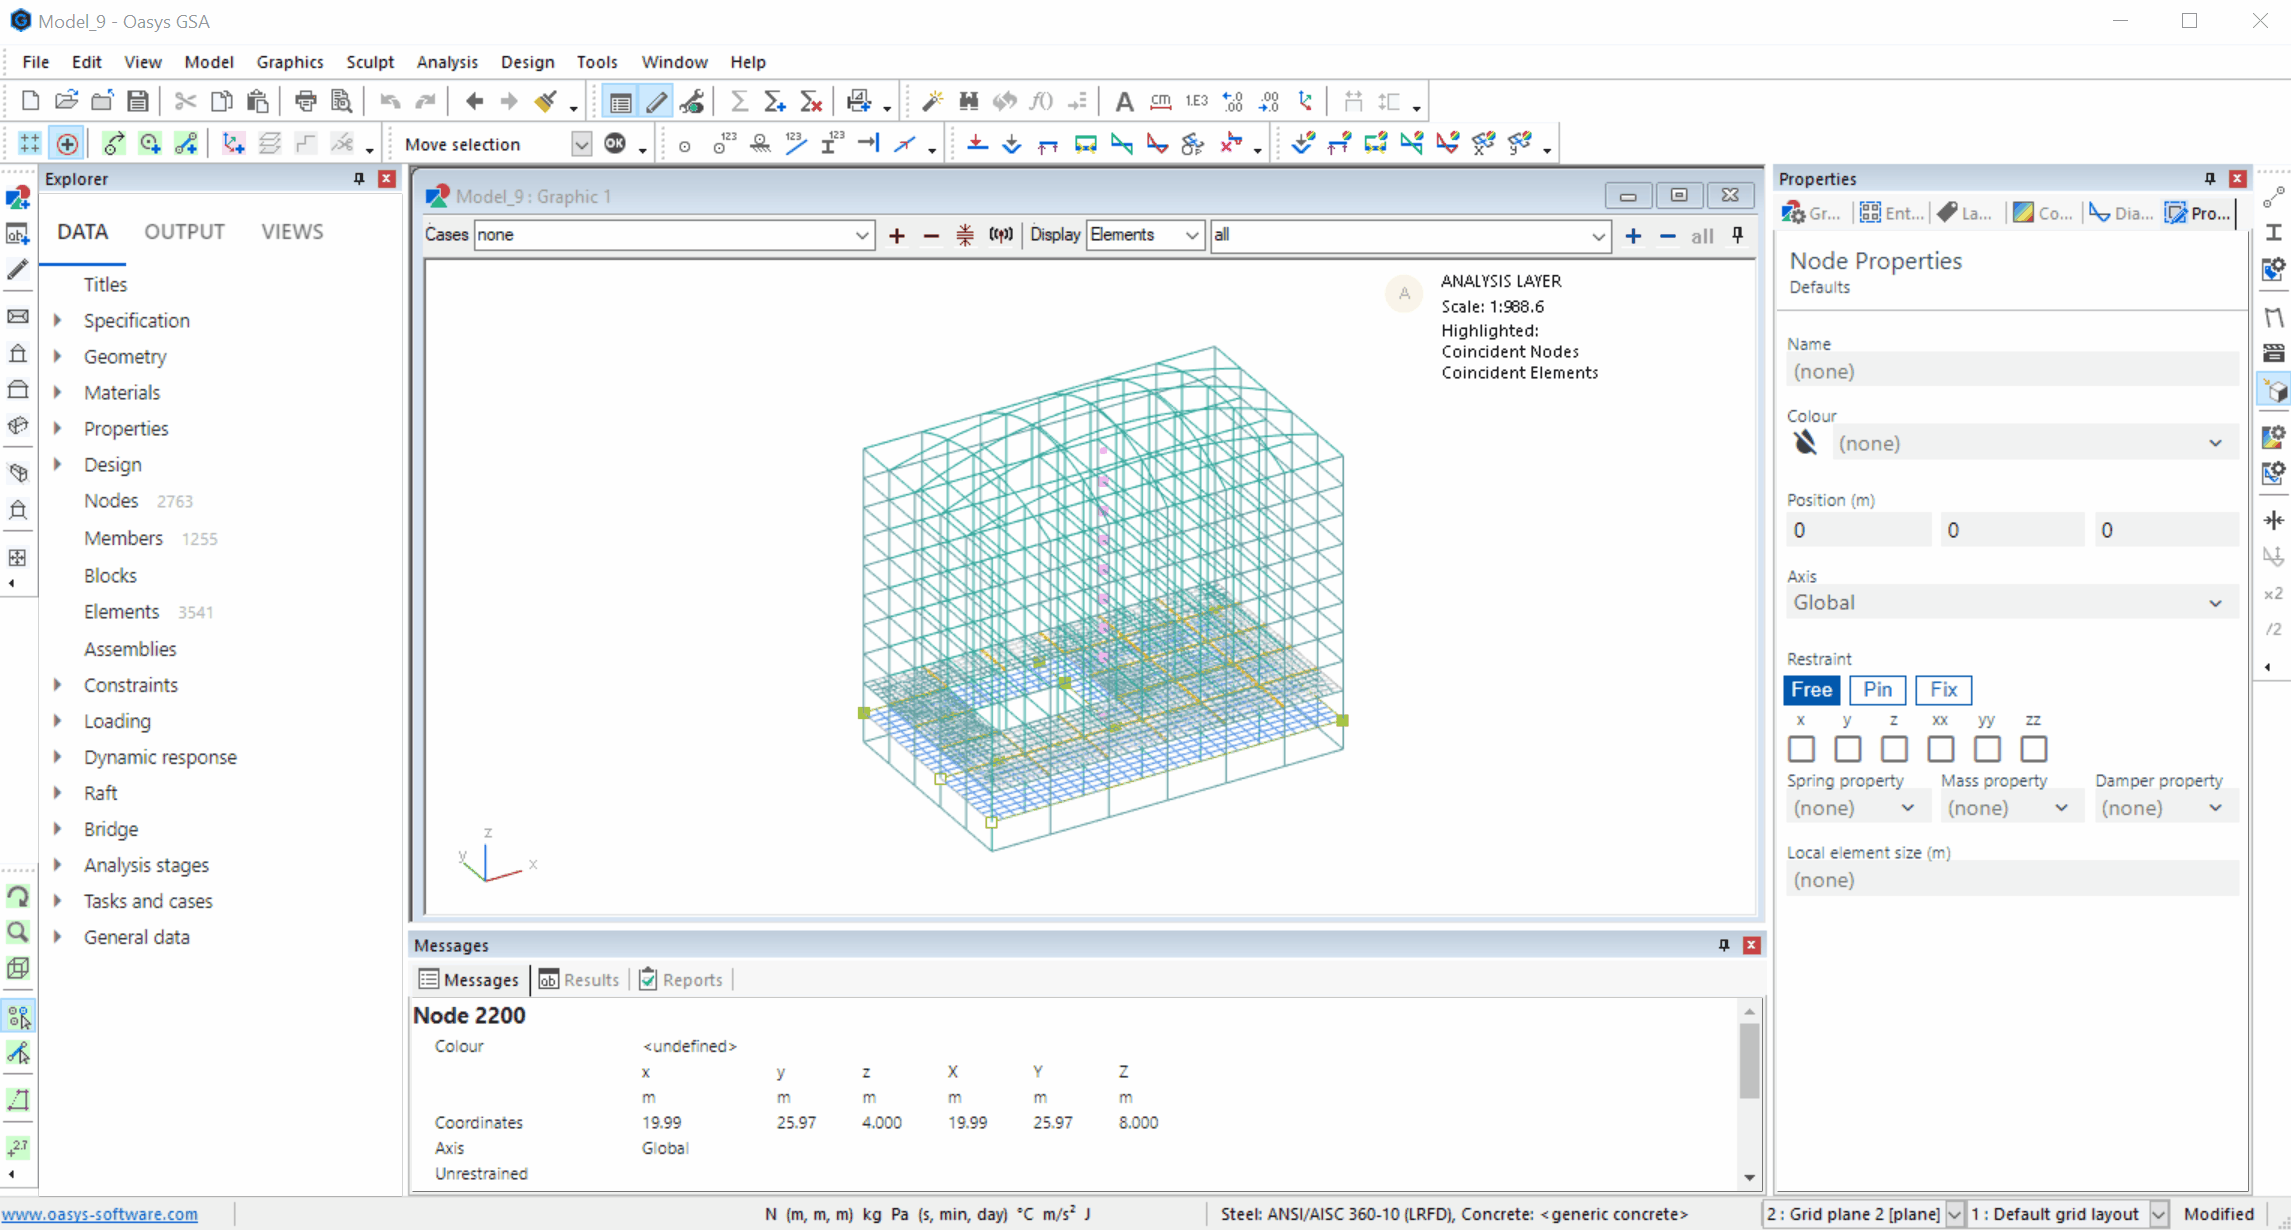Check the x restraint checkbox
This screenshot has height=1230, width=2291.
pos(1801,749)
